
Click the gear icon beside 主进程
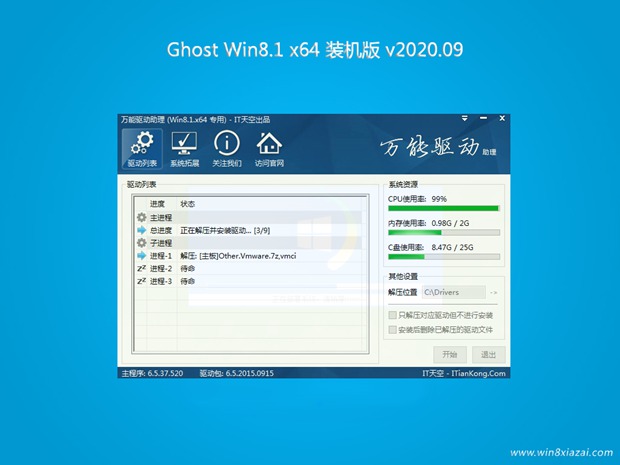(141, 217)
